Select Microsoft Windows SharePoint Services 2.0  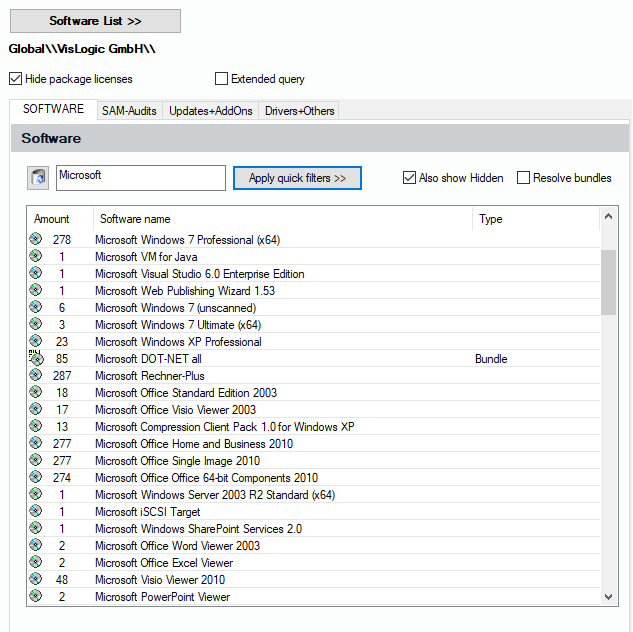pyautogui.click(x=314, y=529)
